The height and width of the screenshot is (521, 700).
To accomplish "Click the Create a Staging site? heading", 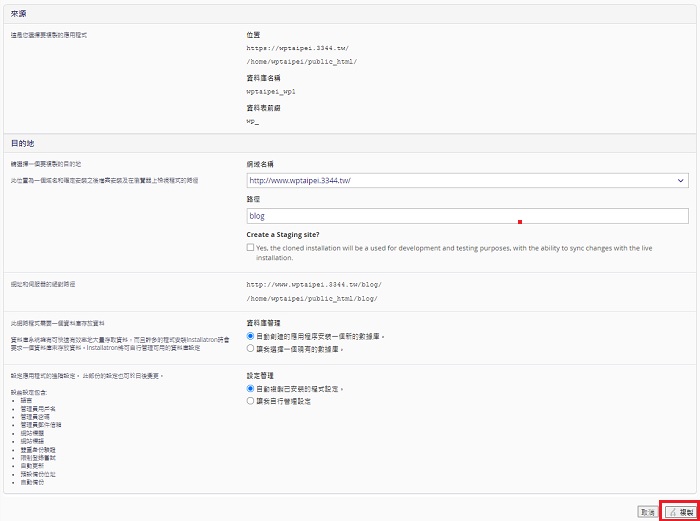I will [283, 235].
